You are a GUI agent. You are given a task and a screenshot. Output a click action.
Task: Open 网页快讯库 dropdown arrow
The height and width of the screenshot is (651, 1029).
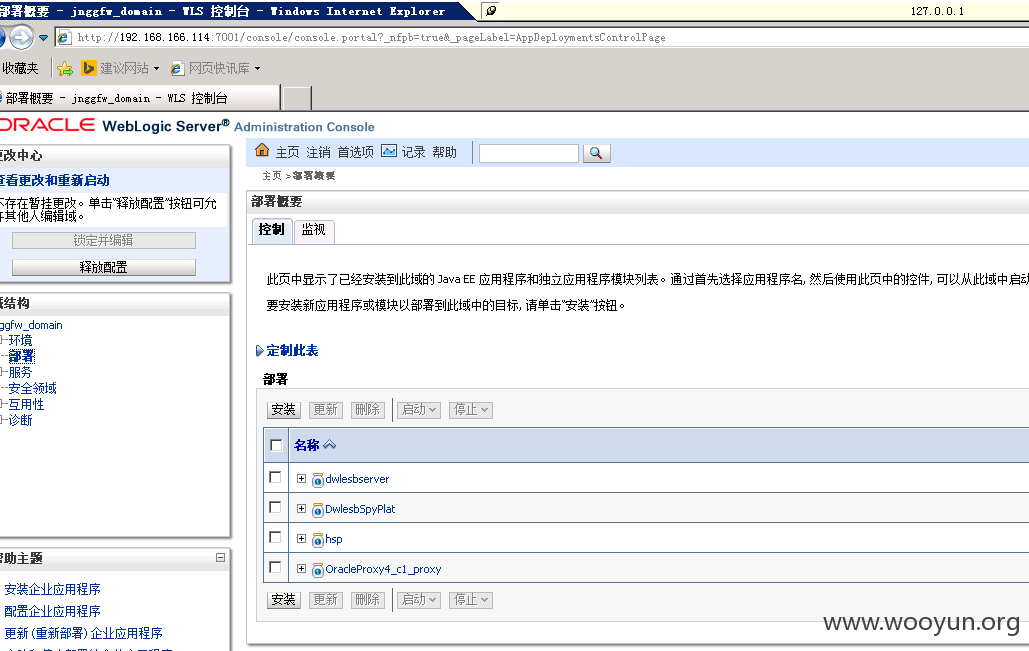(x=257, y=68)
